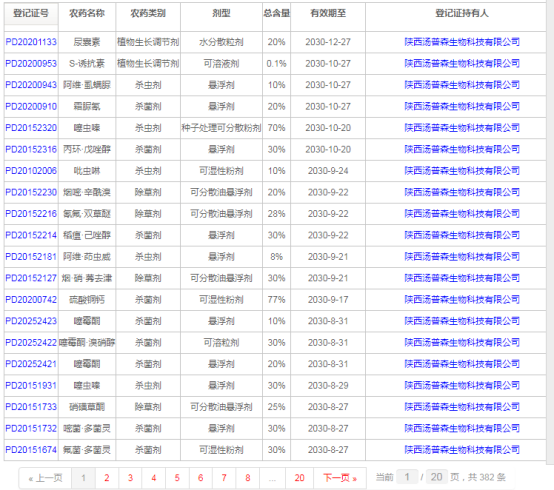The image size is (554, 490).
Task: Open registration PD20200943 link
Action: (x=31, y=85)
